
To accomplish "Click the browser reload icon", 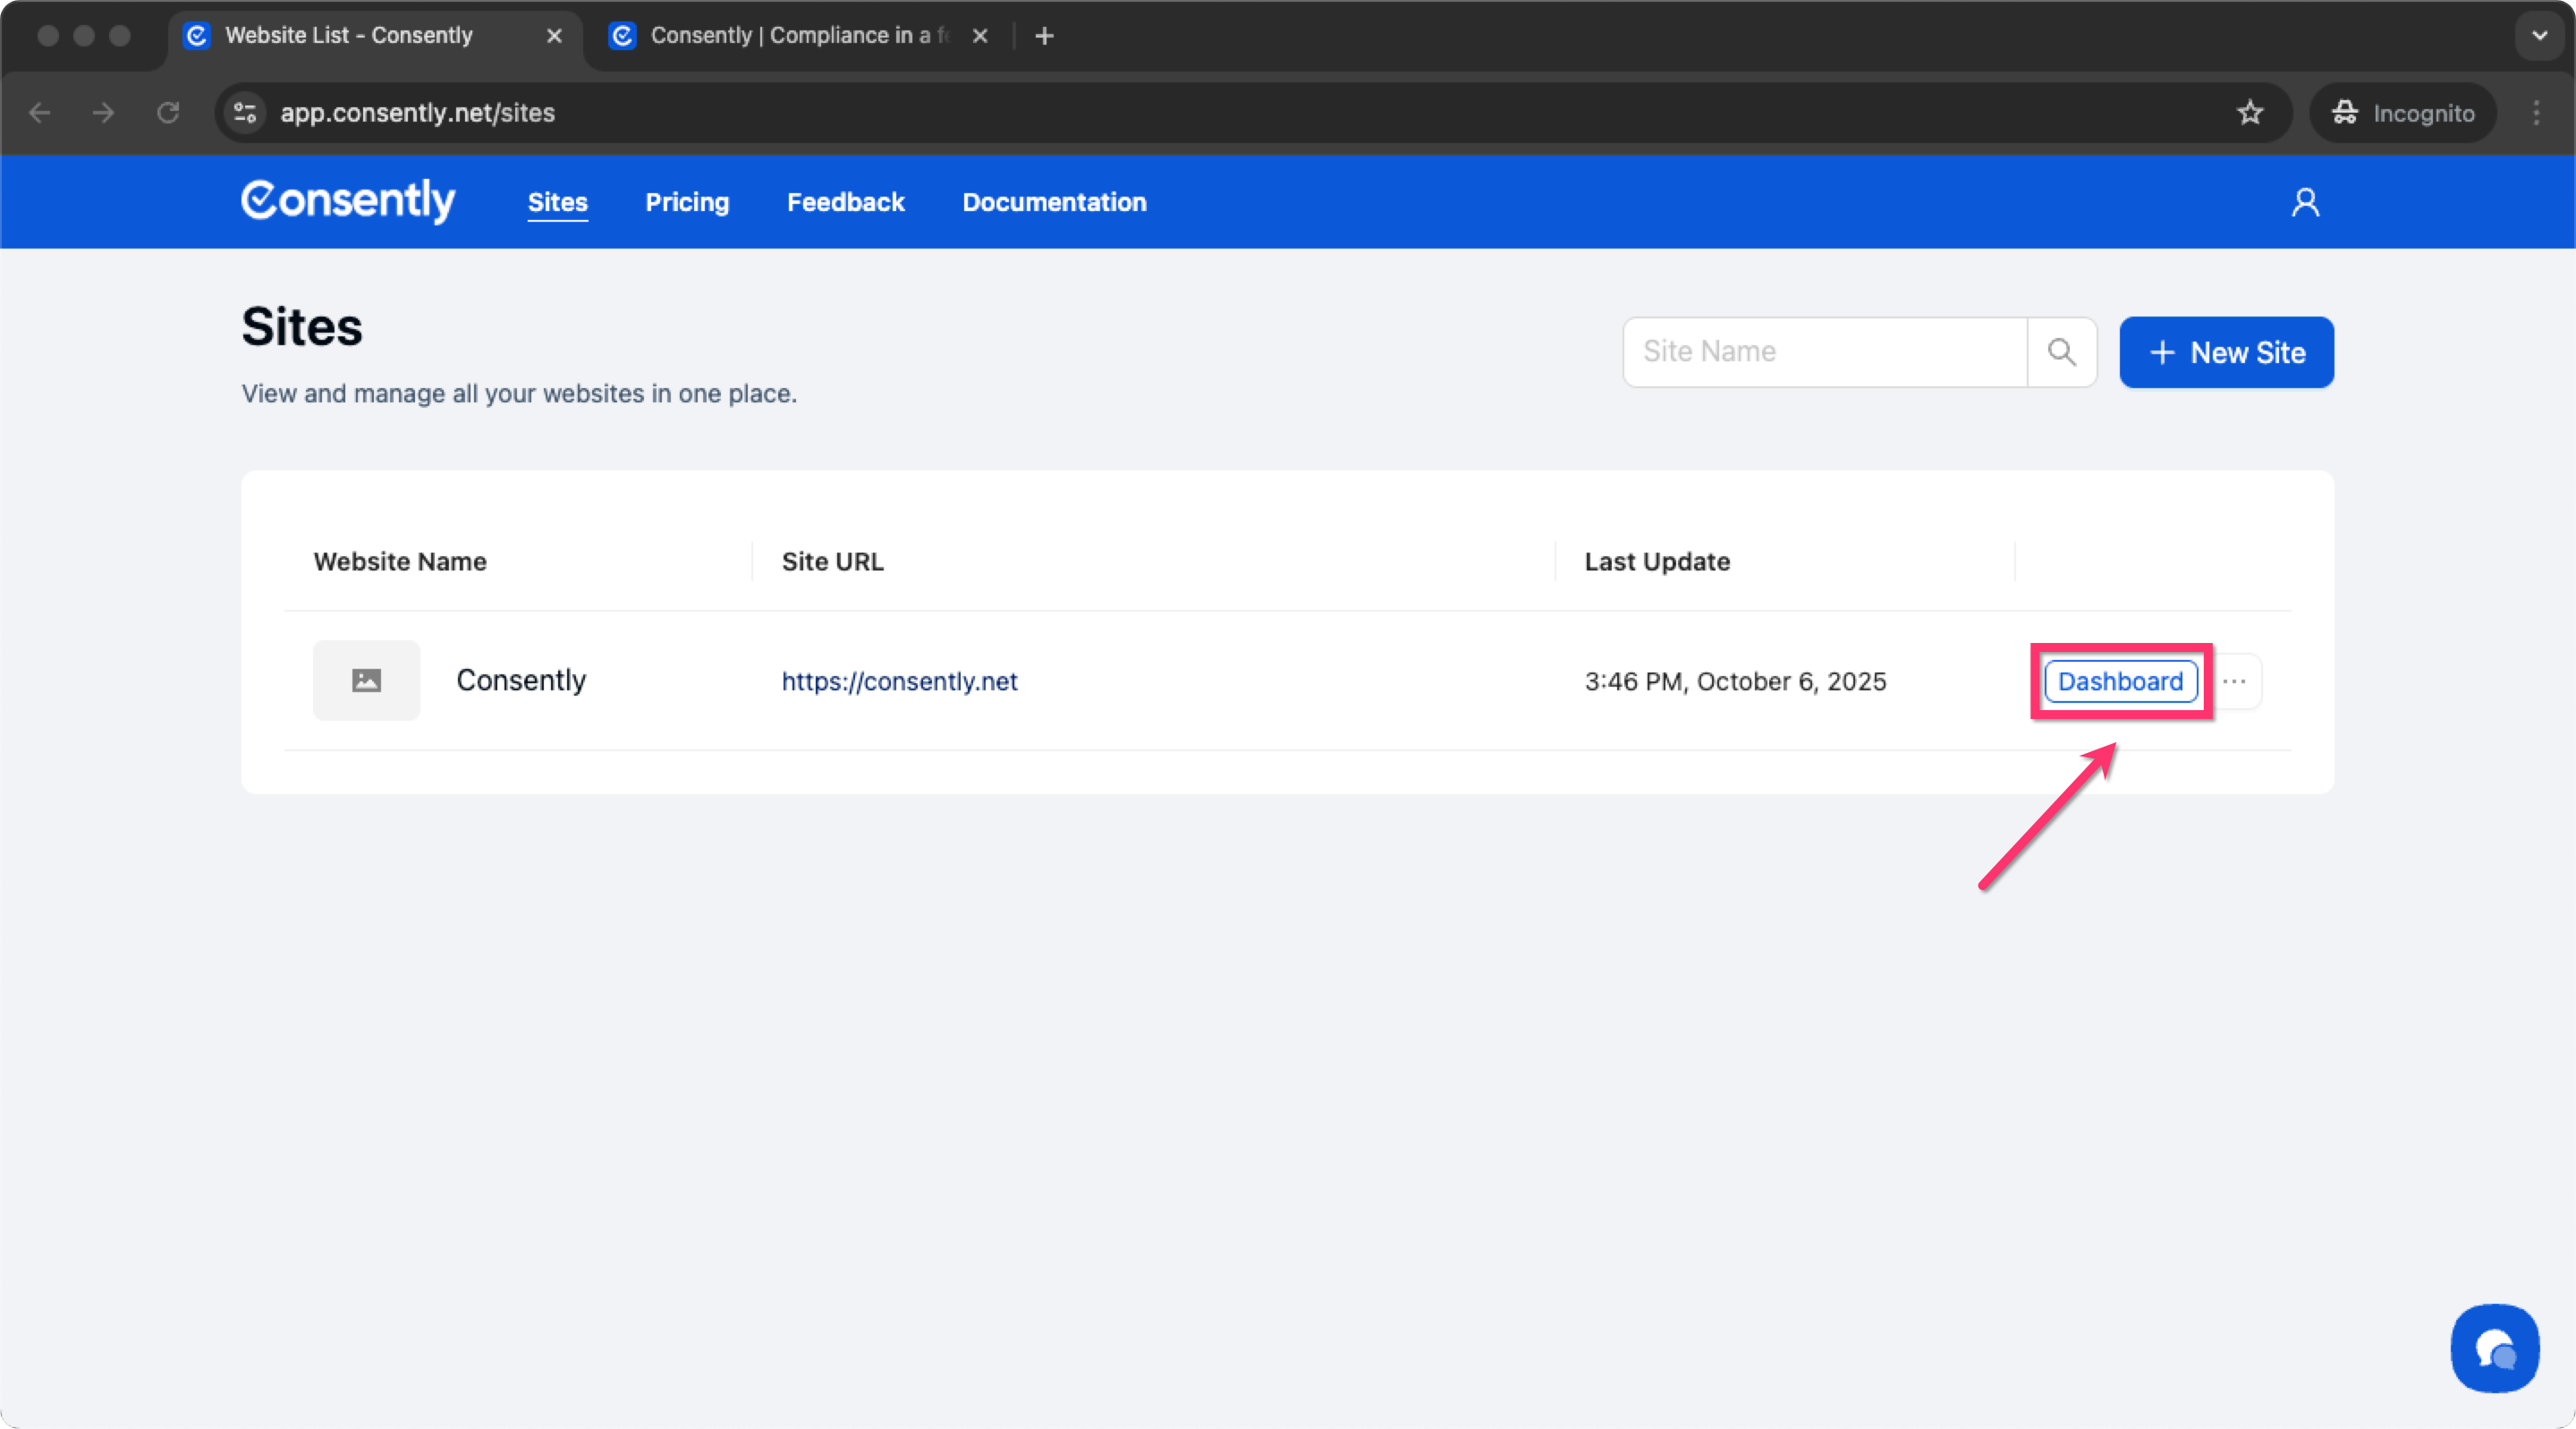I will (168, 113).
